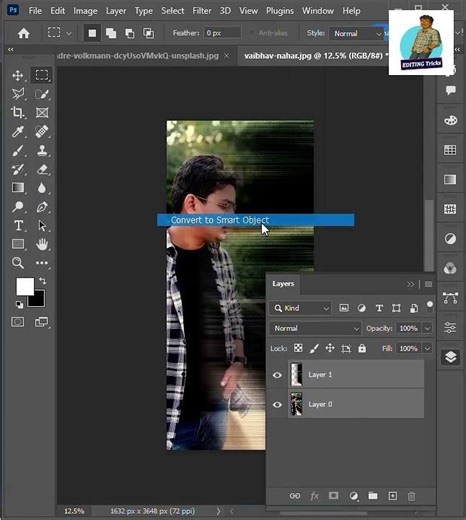466x520 pixels.
Task: Toggle Lock image pixels brush icon
Action: [x=314, y=348]
